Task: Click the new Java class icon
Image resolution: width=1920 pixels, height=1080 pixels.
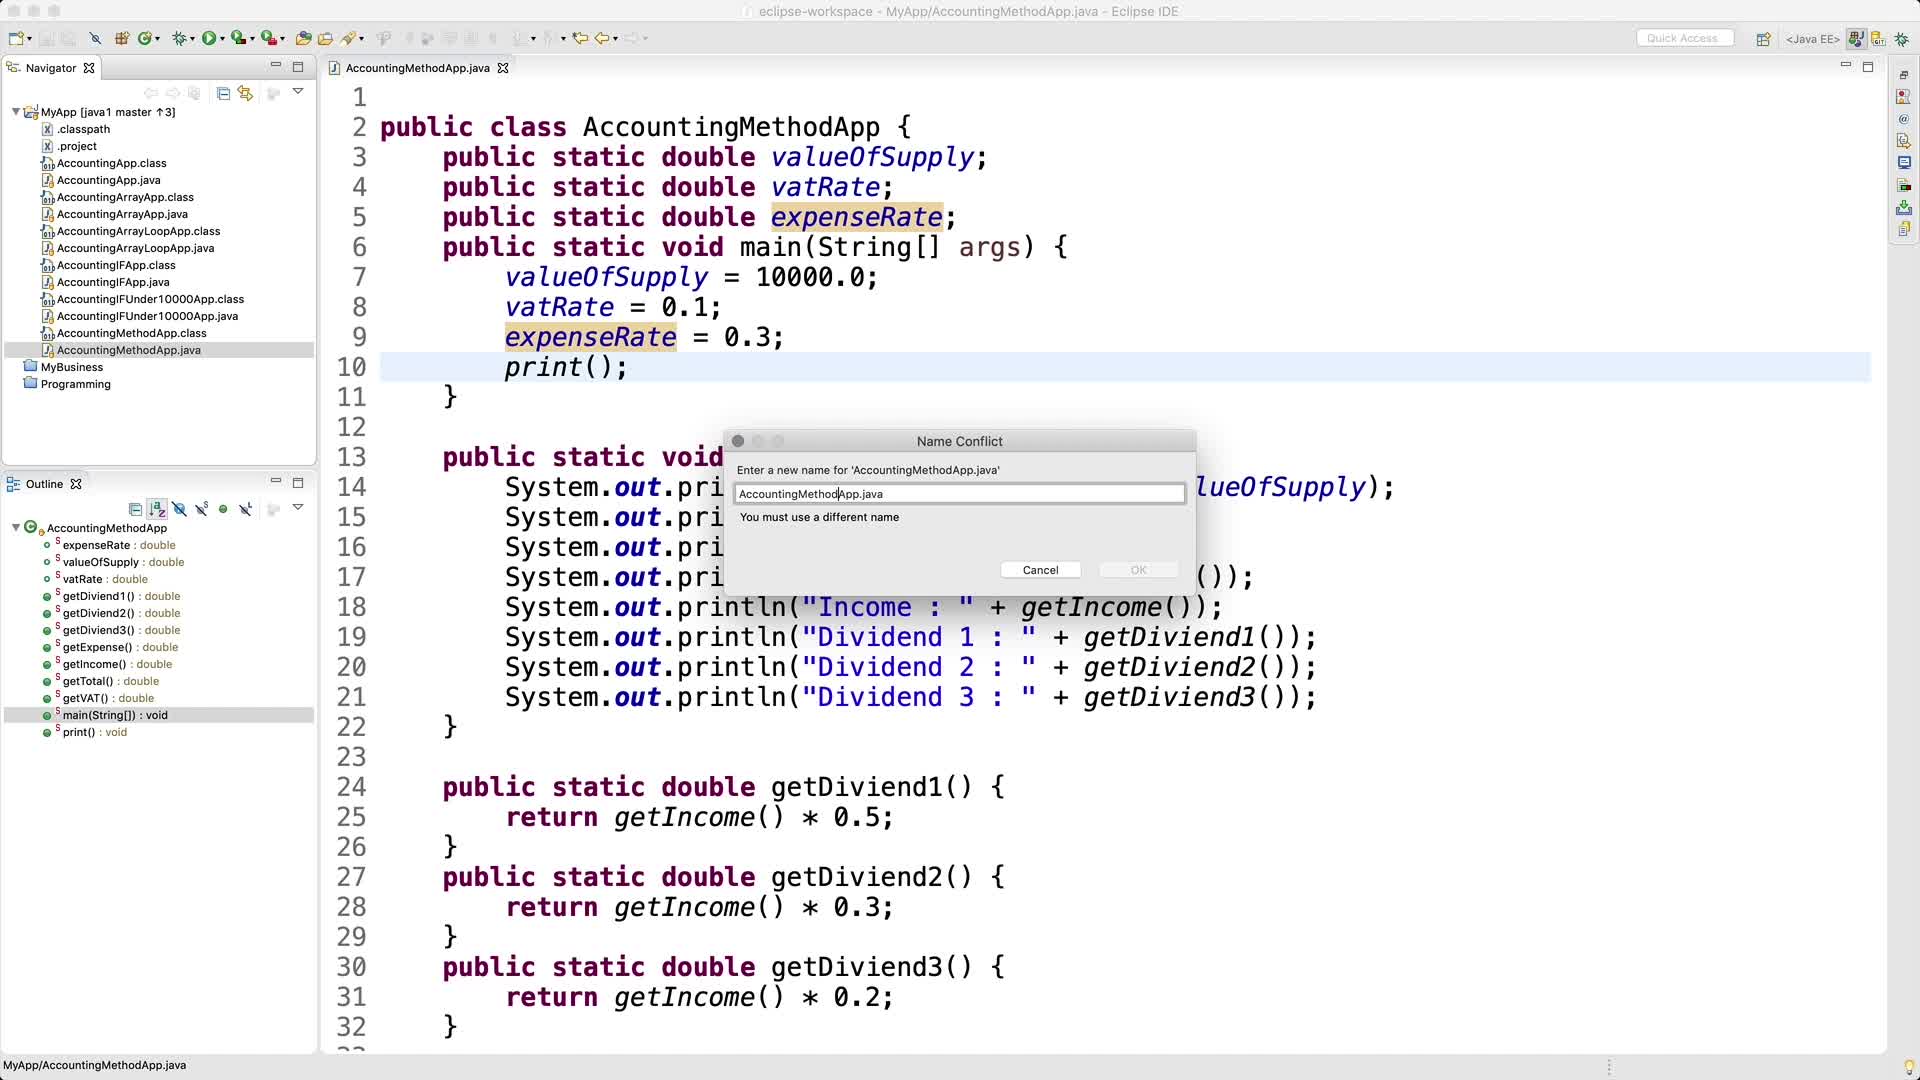Action: pyautogui.click(x=144, y=39)
